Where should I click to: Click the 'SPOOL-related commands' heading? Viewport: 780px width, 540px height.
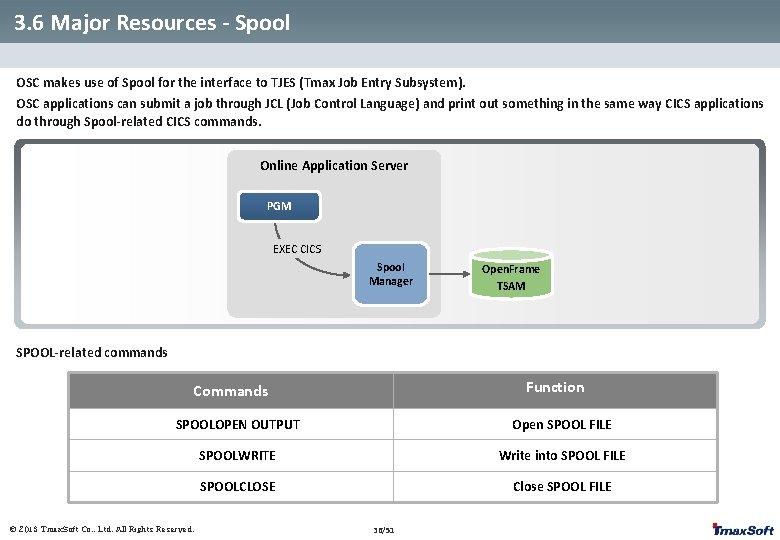pos(92,353)
